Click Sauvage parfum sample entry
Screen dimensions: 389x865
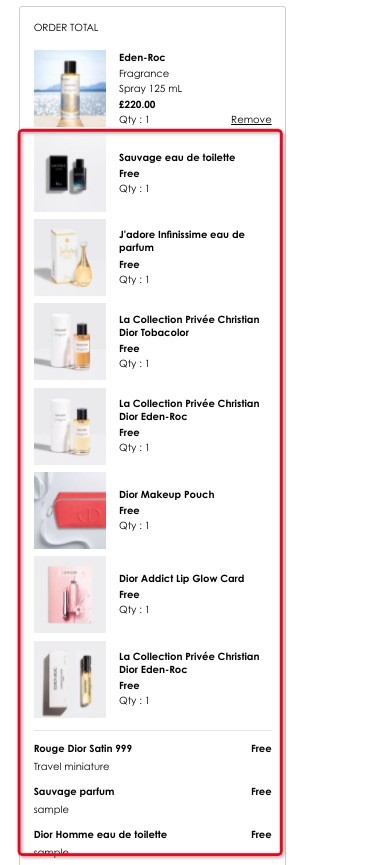[x=152, y=800]
